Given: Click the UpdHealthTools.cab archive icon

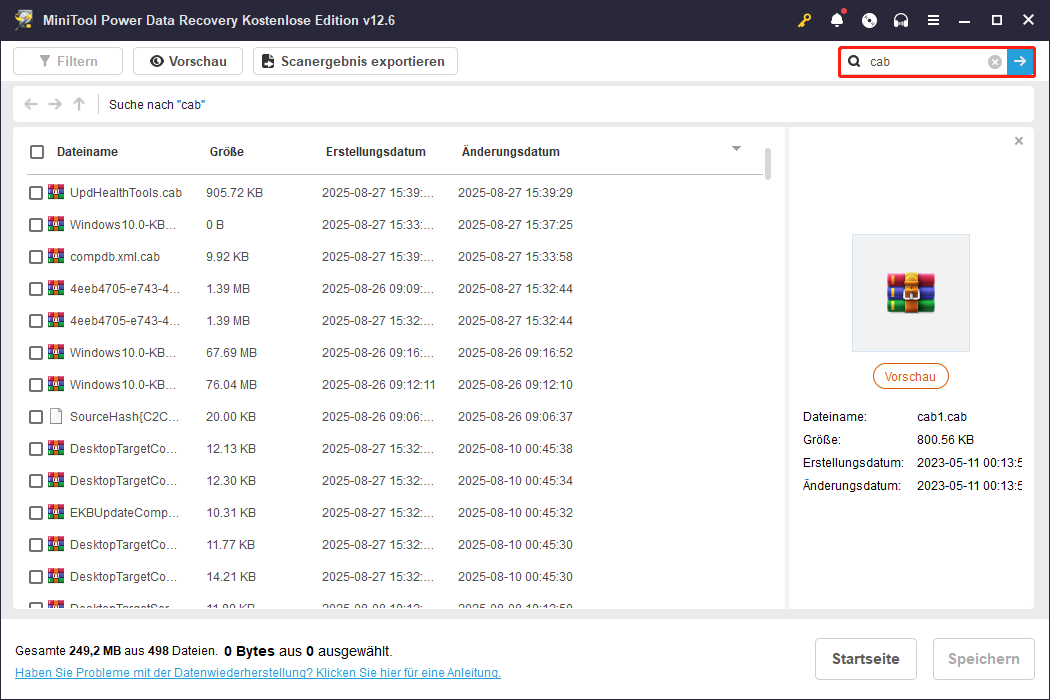Looking at the screenshot, I should point(56,192).
